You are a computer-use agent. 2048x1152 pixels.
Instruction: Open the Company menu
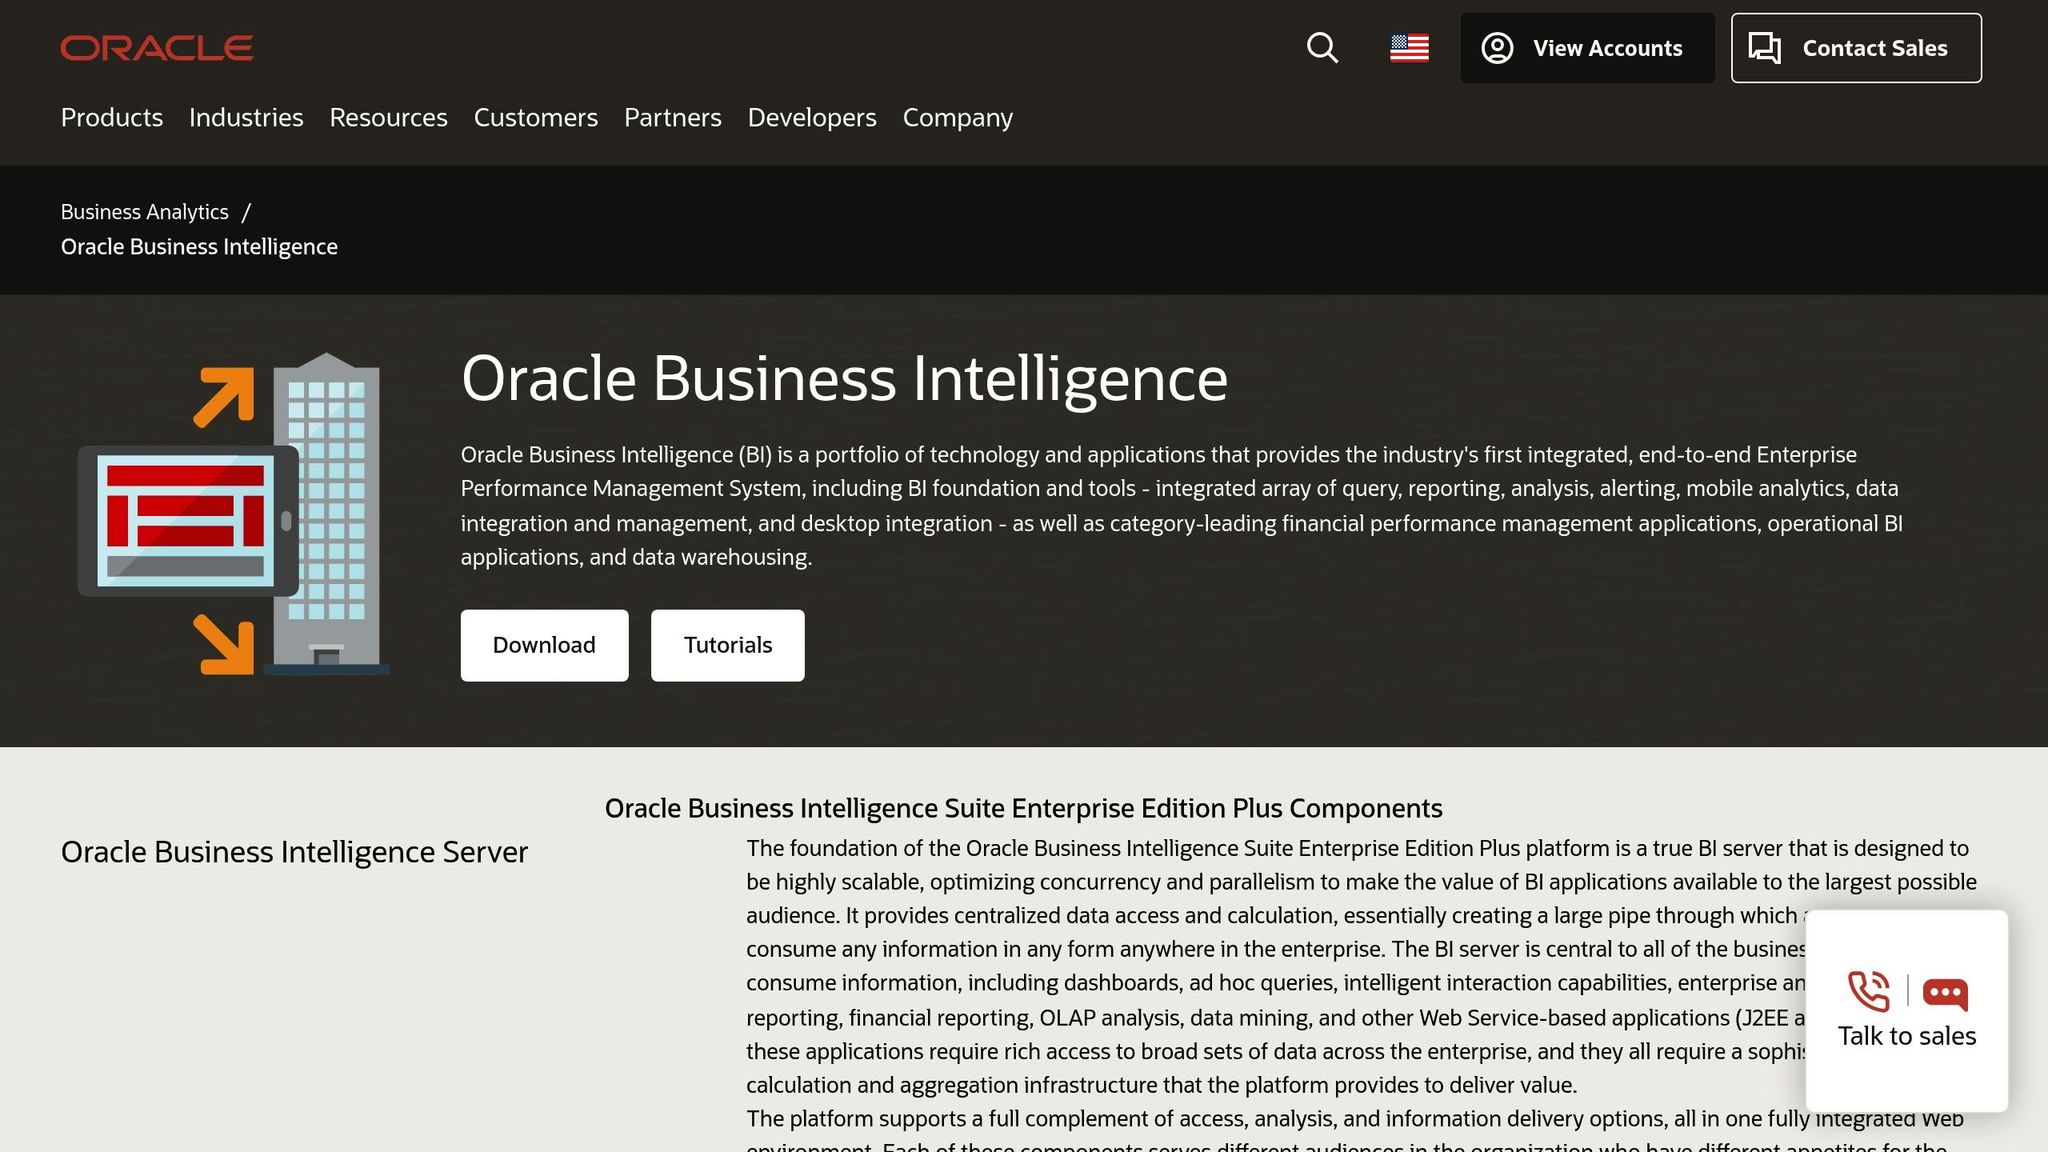pyautogui.click(x=958, y=117)
